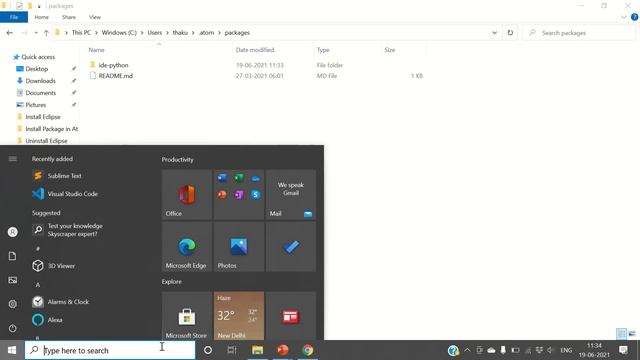Open the red News tile

pyautogui.click(x=291, y=316)
